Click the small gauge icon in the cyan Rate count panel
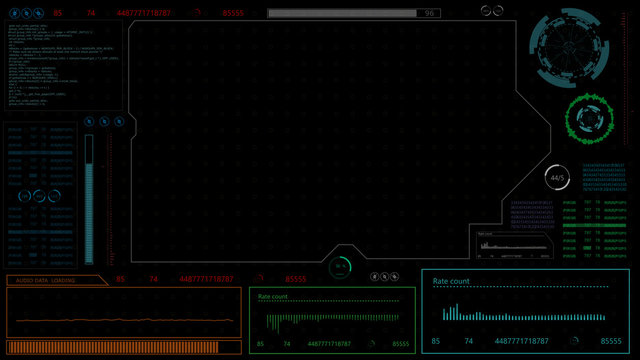 [574, 341]
